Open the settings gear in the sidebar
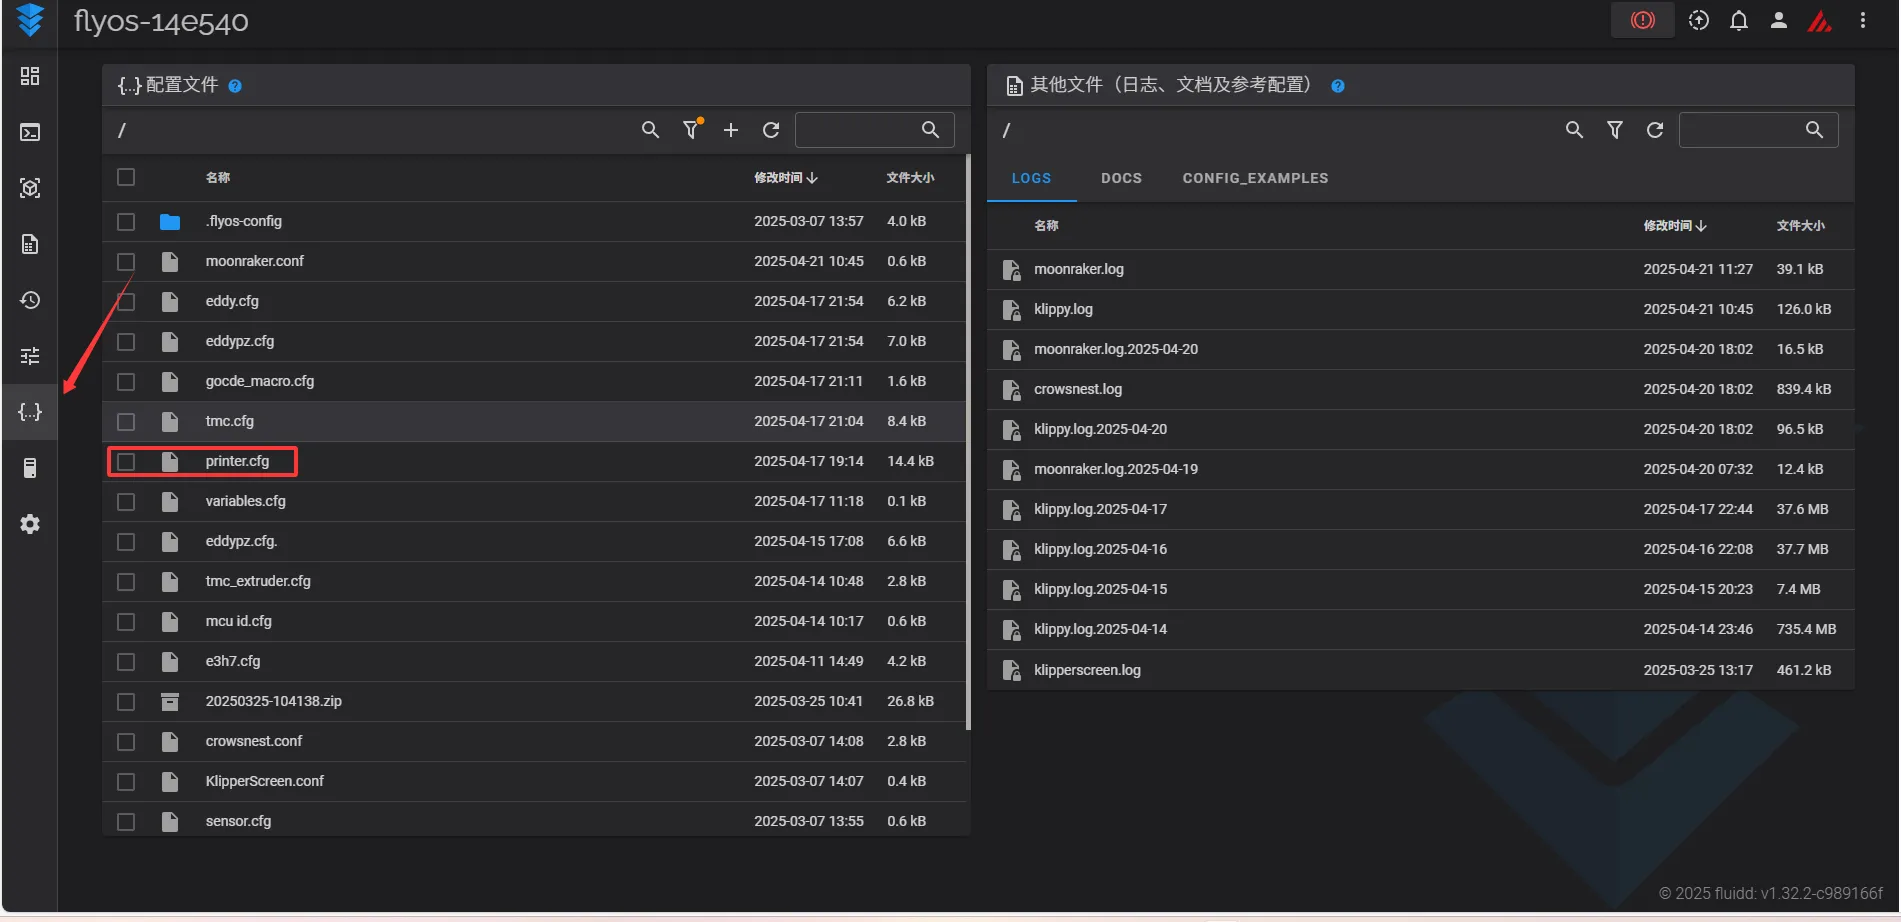This screenshot has height=922, width=1901. coord(30,524)
